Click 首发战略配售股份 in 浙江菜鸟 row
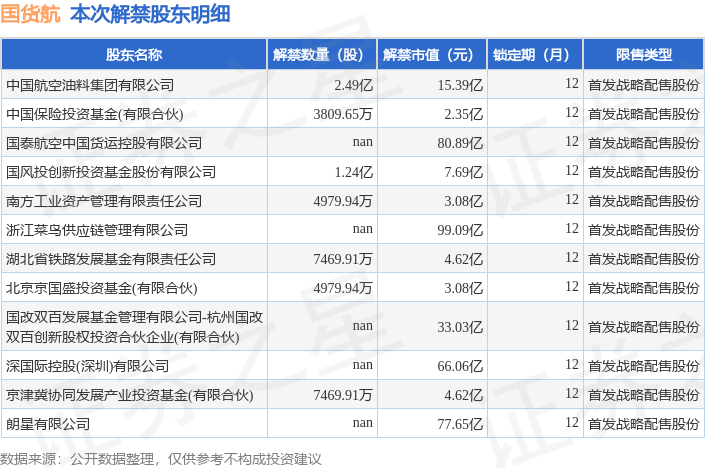Screen dimensions: 705x468 [x=644, y=230]
